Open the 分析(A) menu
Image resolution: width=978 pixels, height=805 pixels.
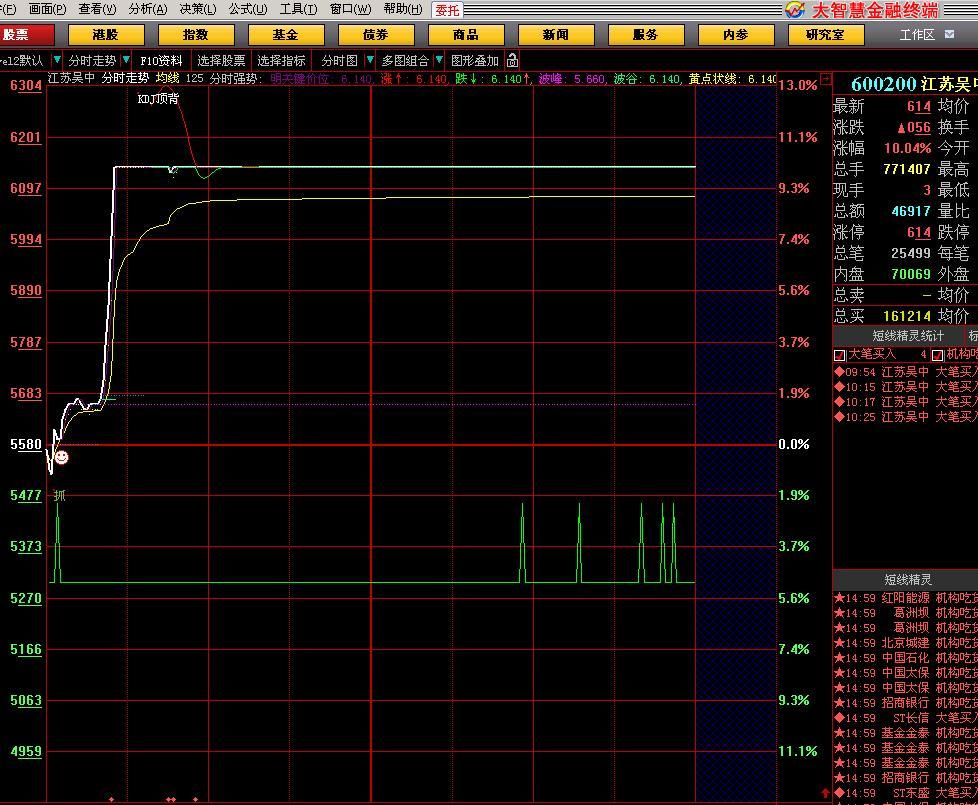(x=148, y=9)
